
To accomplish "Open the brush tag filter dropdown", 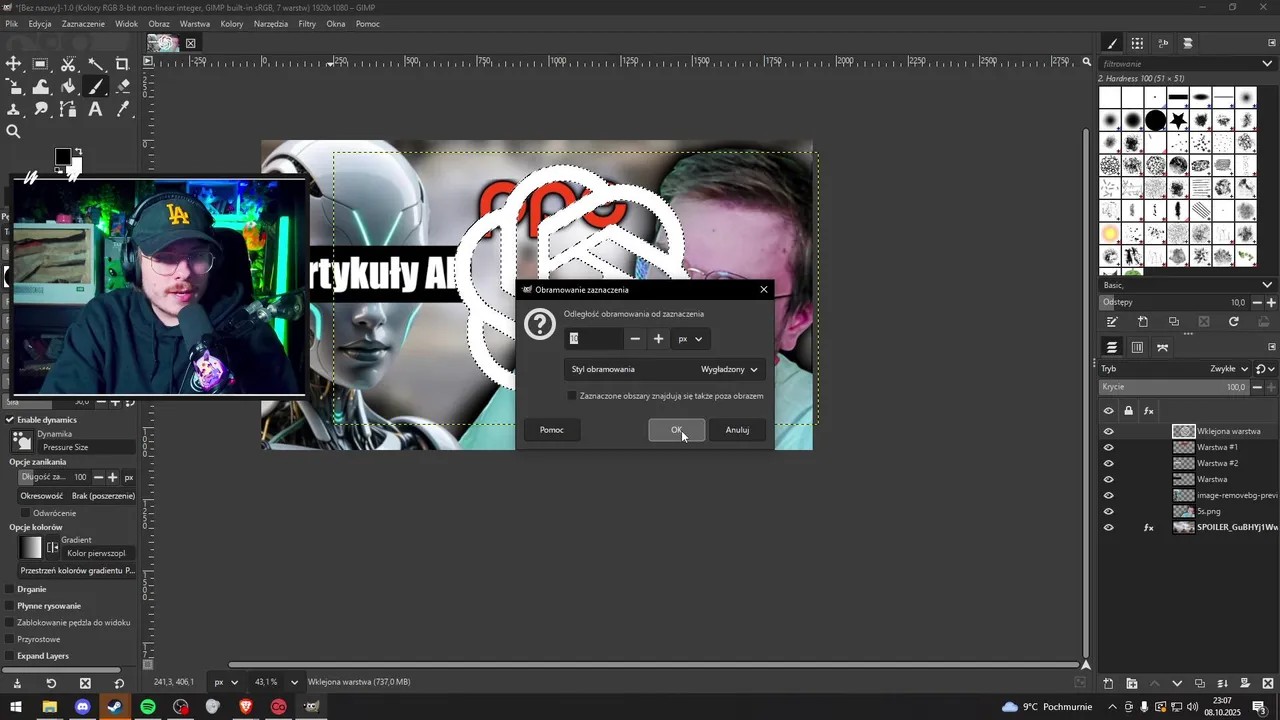I will (x=1267, y=63).
